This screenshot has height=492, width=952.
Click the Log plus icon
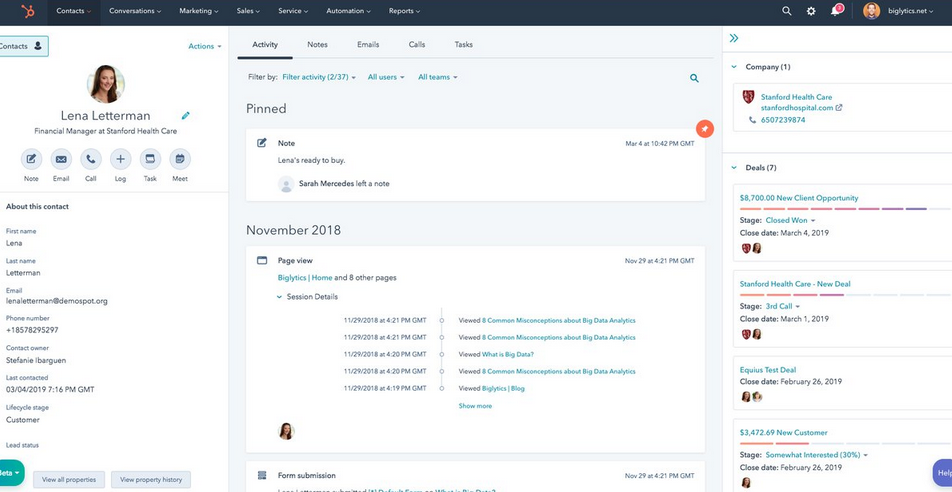point(120,159)
